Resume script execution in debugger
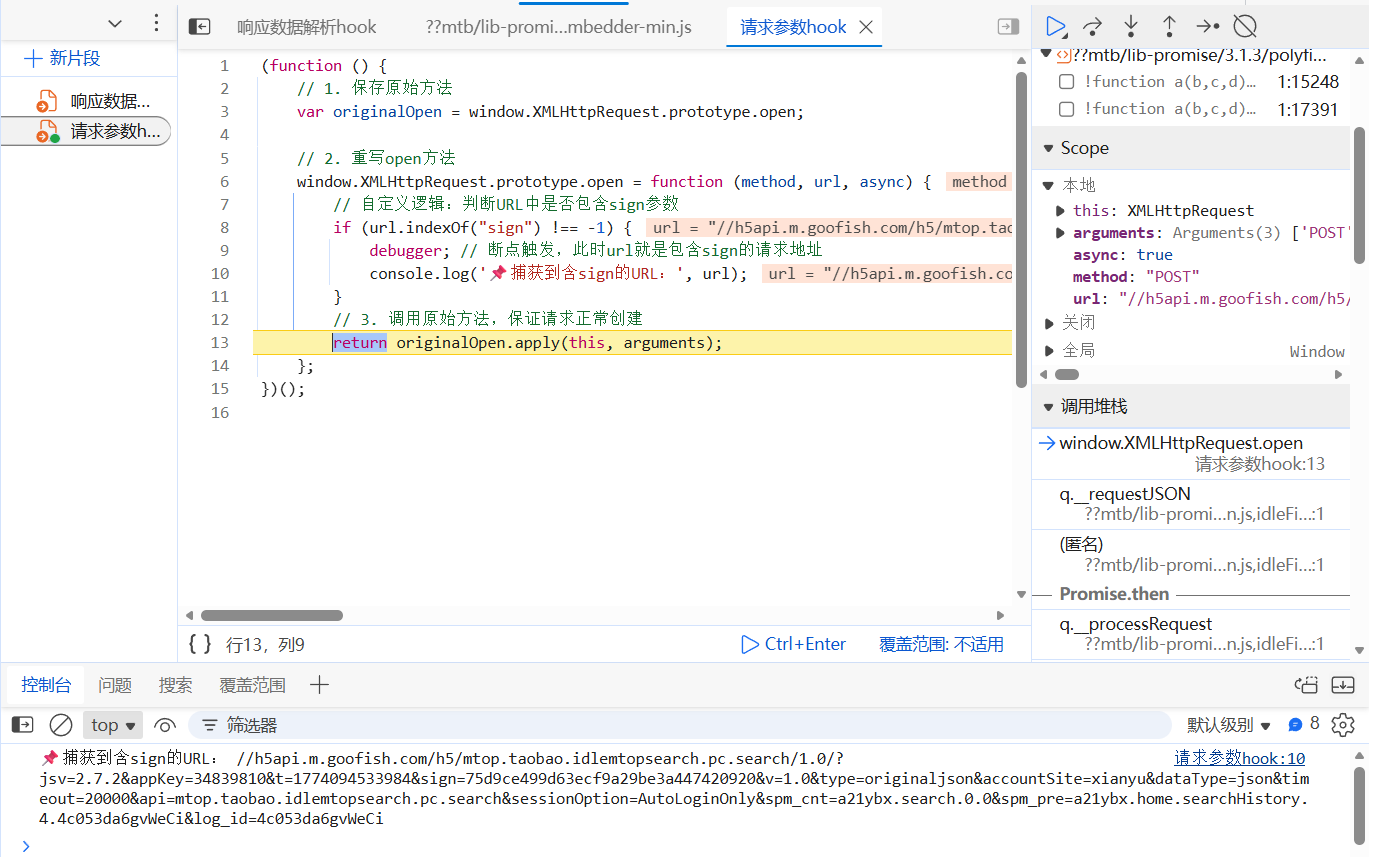The width and height of the screenshot is (1373, 857). (x=1055, y=26)
